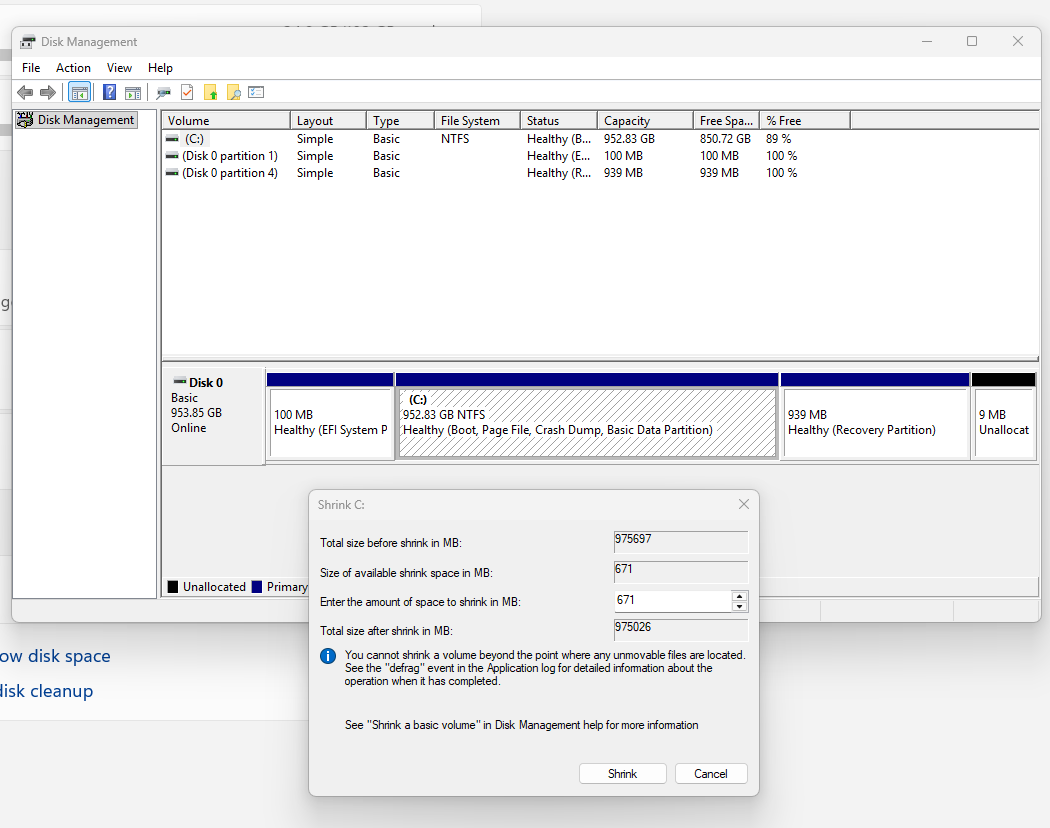Click the NTFS file system cell
The height and width of the screenshot is (828, 1050).
pos(455,139)
